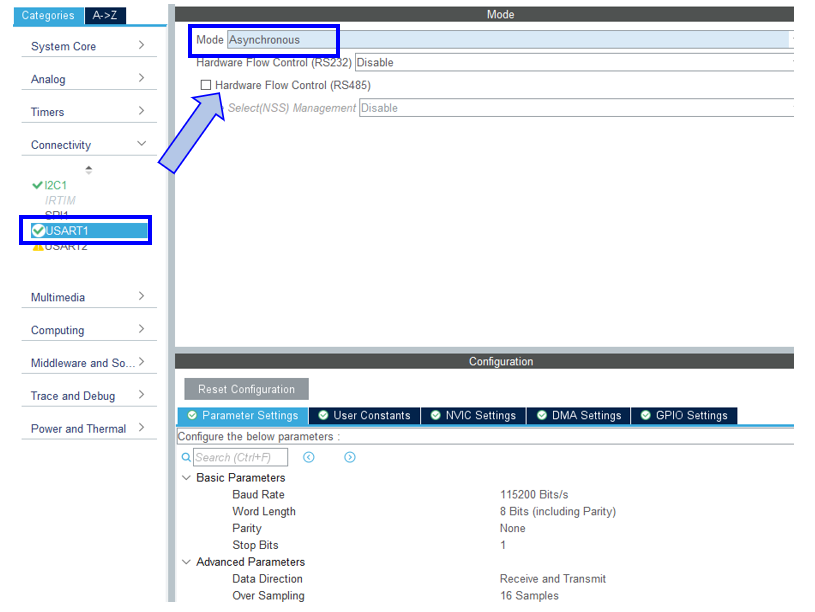Click green check icon on DMA Settings tab
Screen dimensions: 815x612
point(542,415)
